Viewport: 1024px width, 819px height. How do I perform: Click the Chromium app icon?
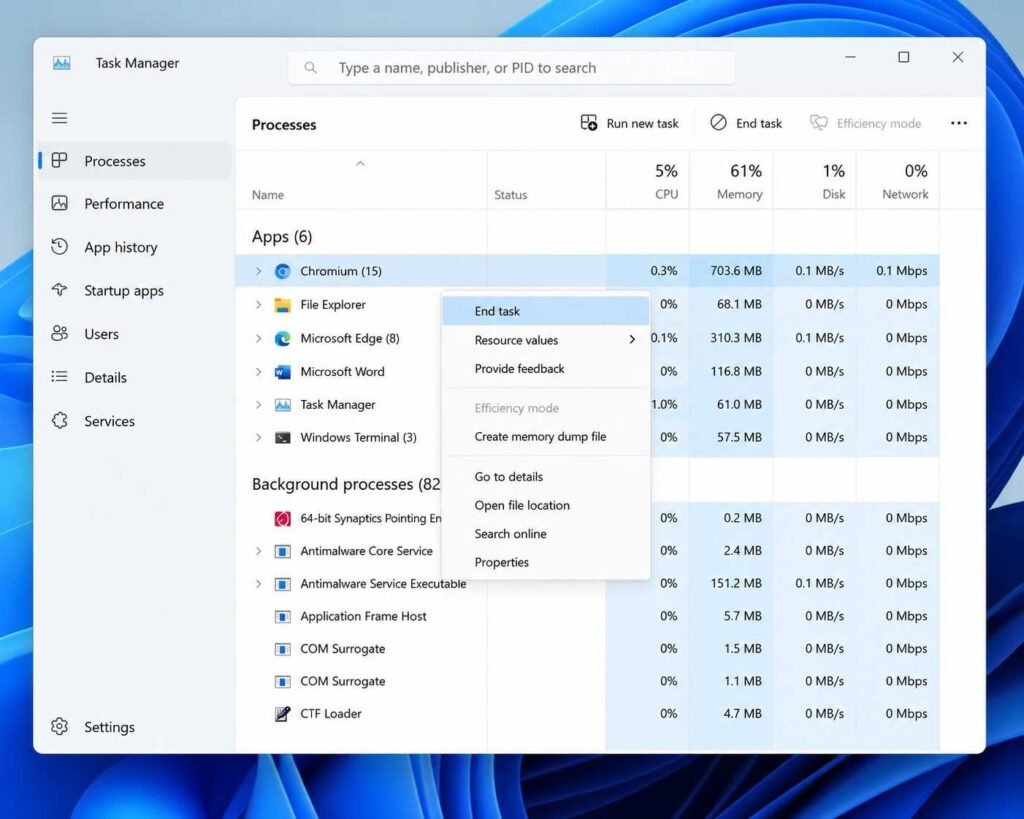click(282, 271)
